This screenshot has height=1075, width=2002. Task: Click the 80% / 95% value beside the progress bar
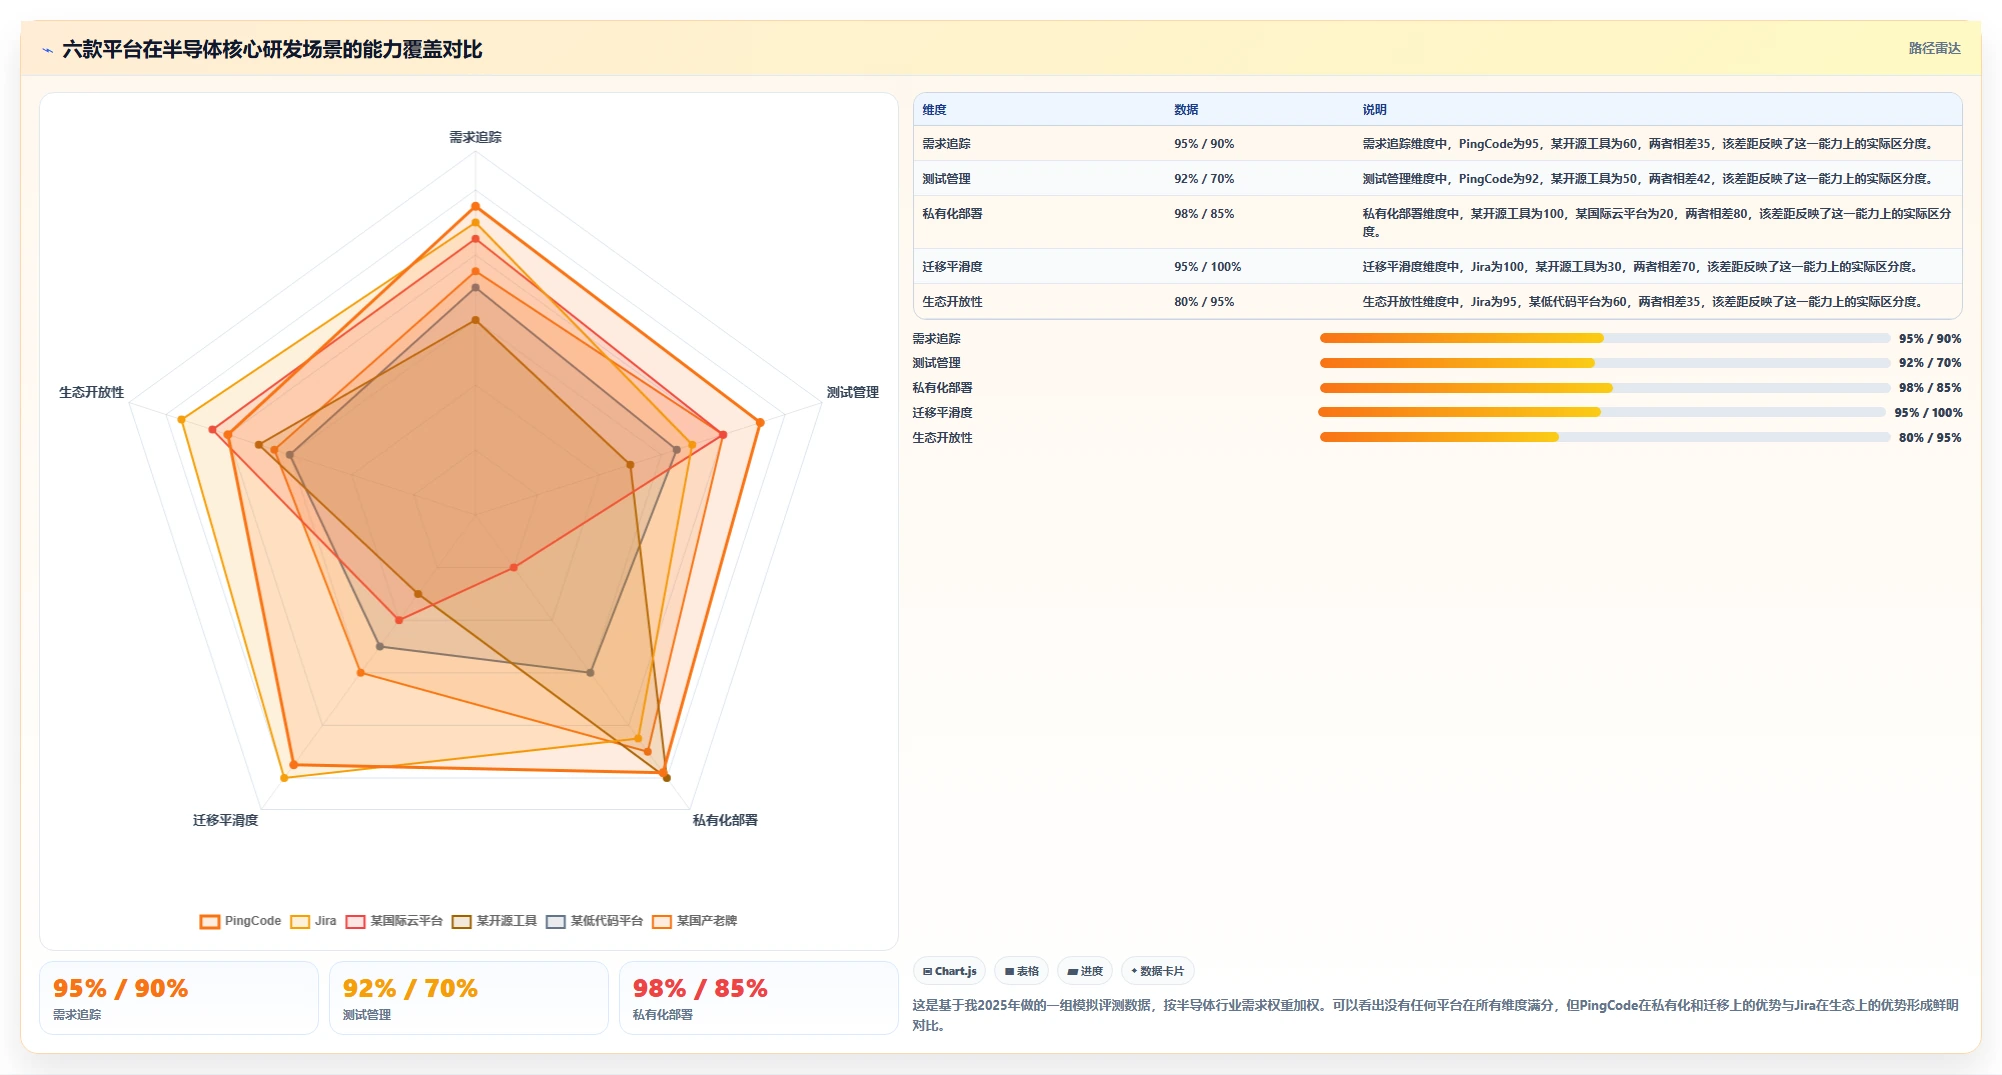coord(1930,438)
